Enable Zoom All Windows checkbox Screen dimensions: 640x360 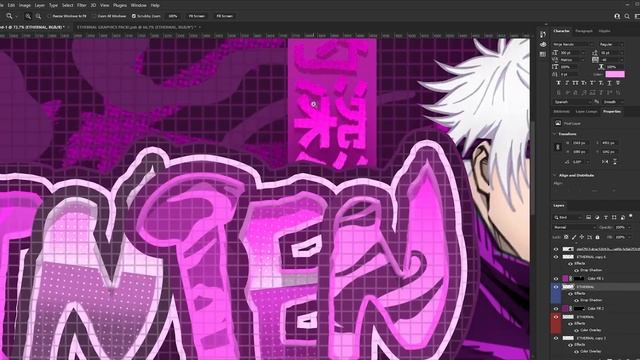point(94,16)
